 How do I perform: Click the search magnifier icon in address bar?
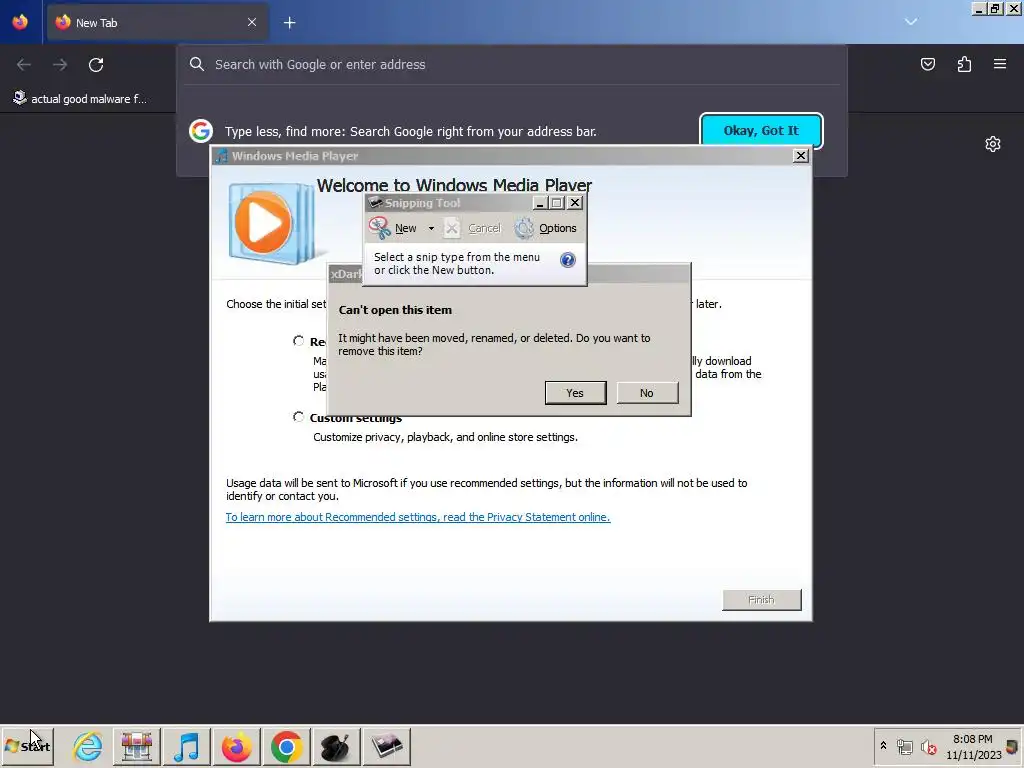pyautogui.click(x=197, y=64)
